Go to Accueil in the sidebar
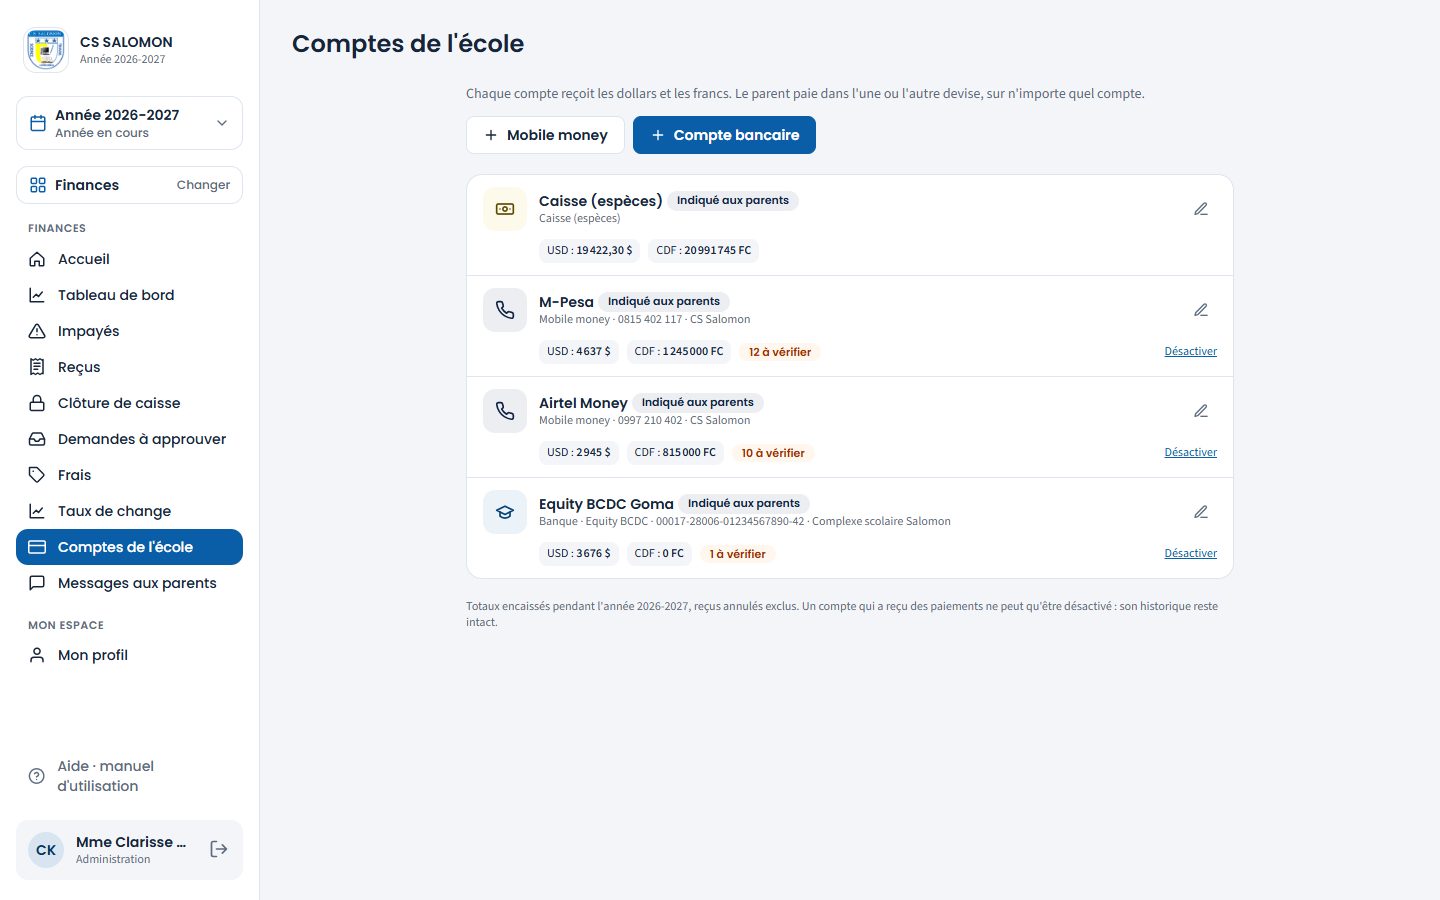The image size is (1440, 900). pyautogui.click(x=129, y=259)
